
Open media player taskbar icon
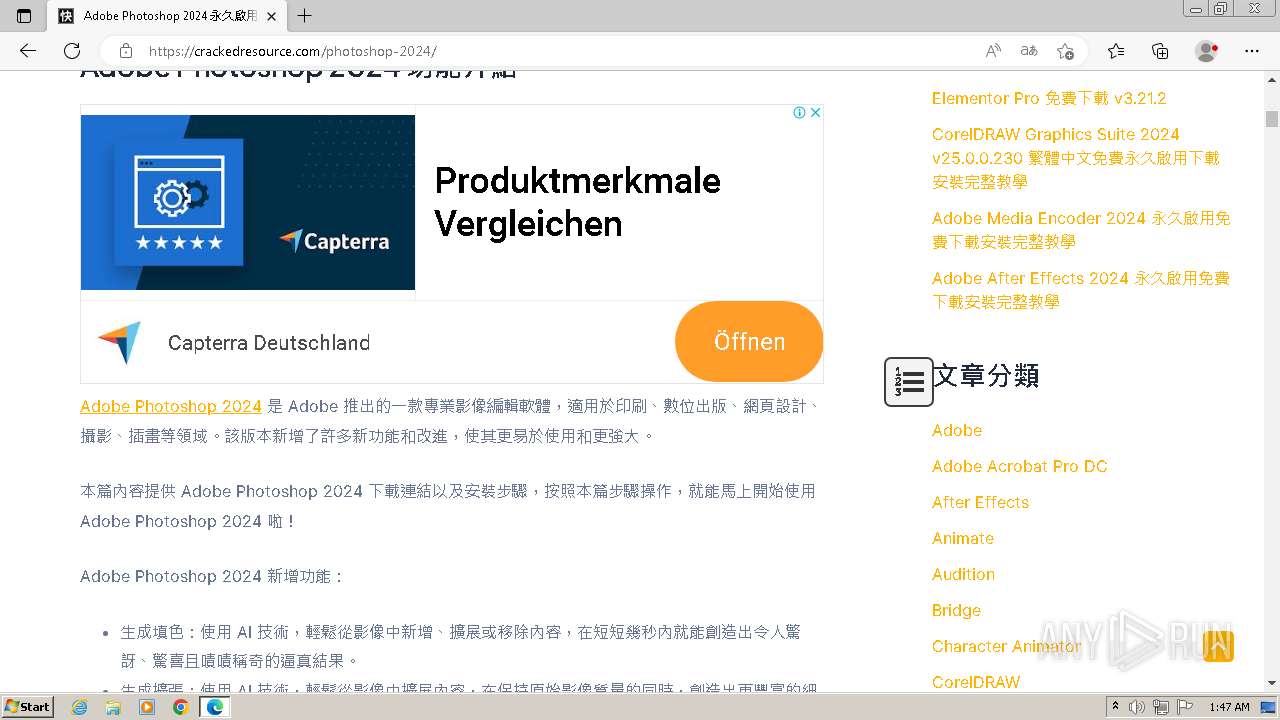point(147,707)
